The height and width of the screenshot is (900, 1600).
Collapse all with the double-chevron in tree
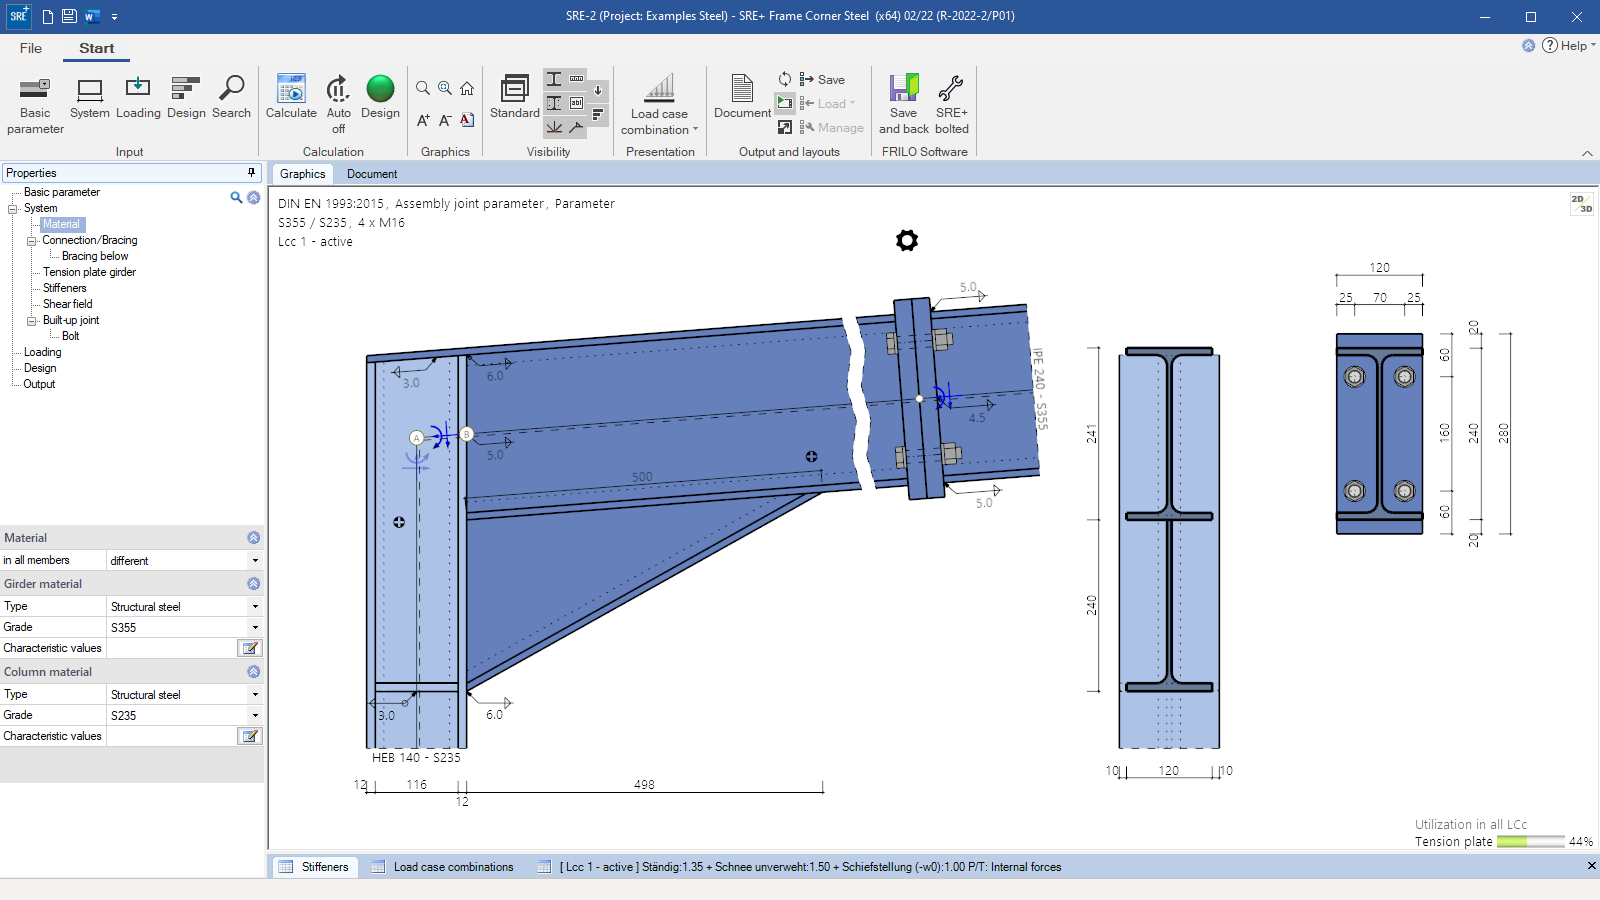tap(254, 197)
